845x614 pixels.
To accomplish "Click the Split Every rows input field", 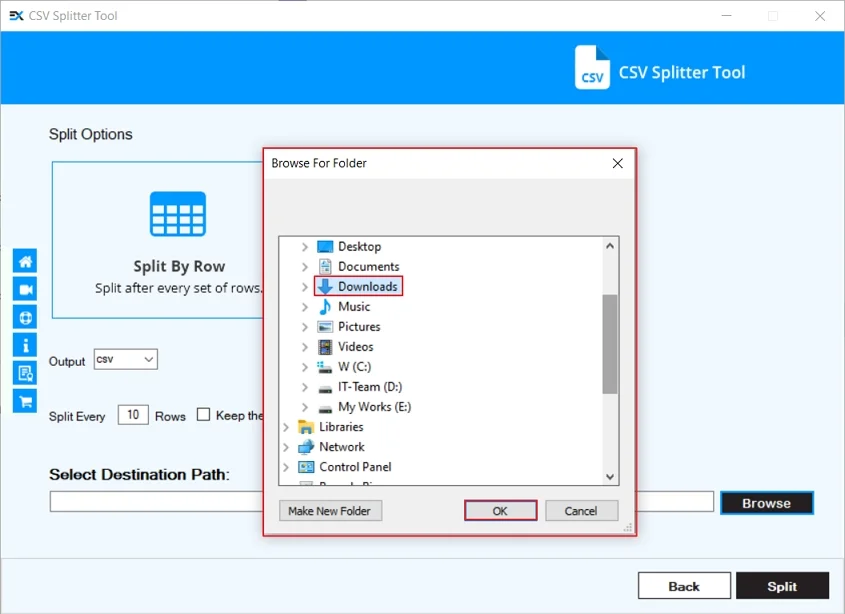I will pos(133,415).
